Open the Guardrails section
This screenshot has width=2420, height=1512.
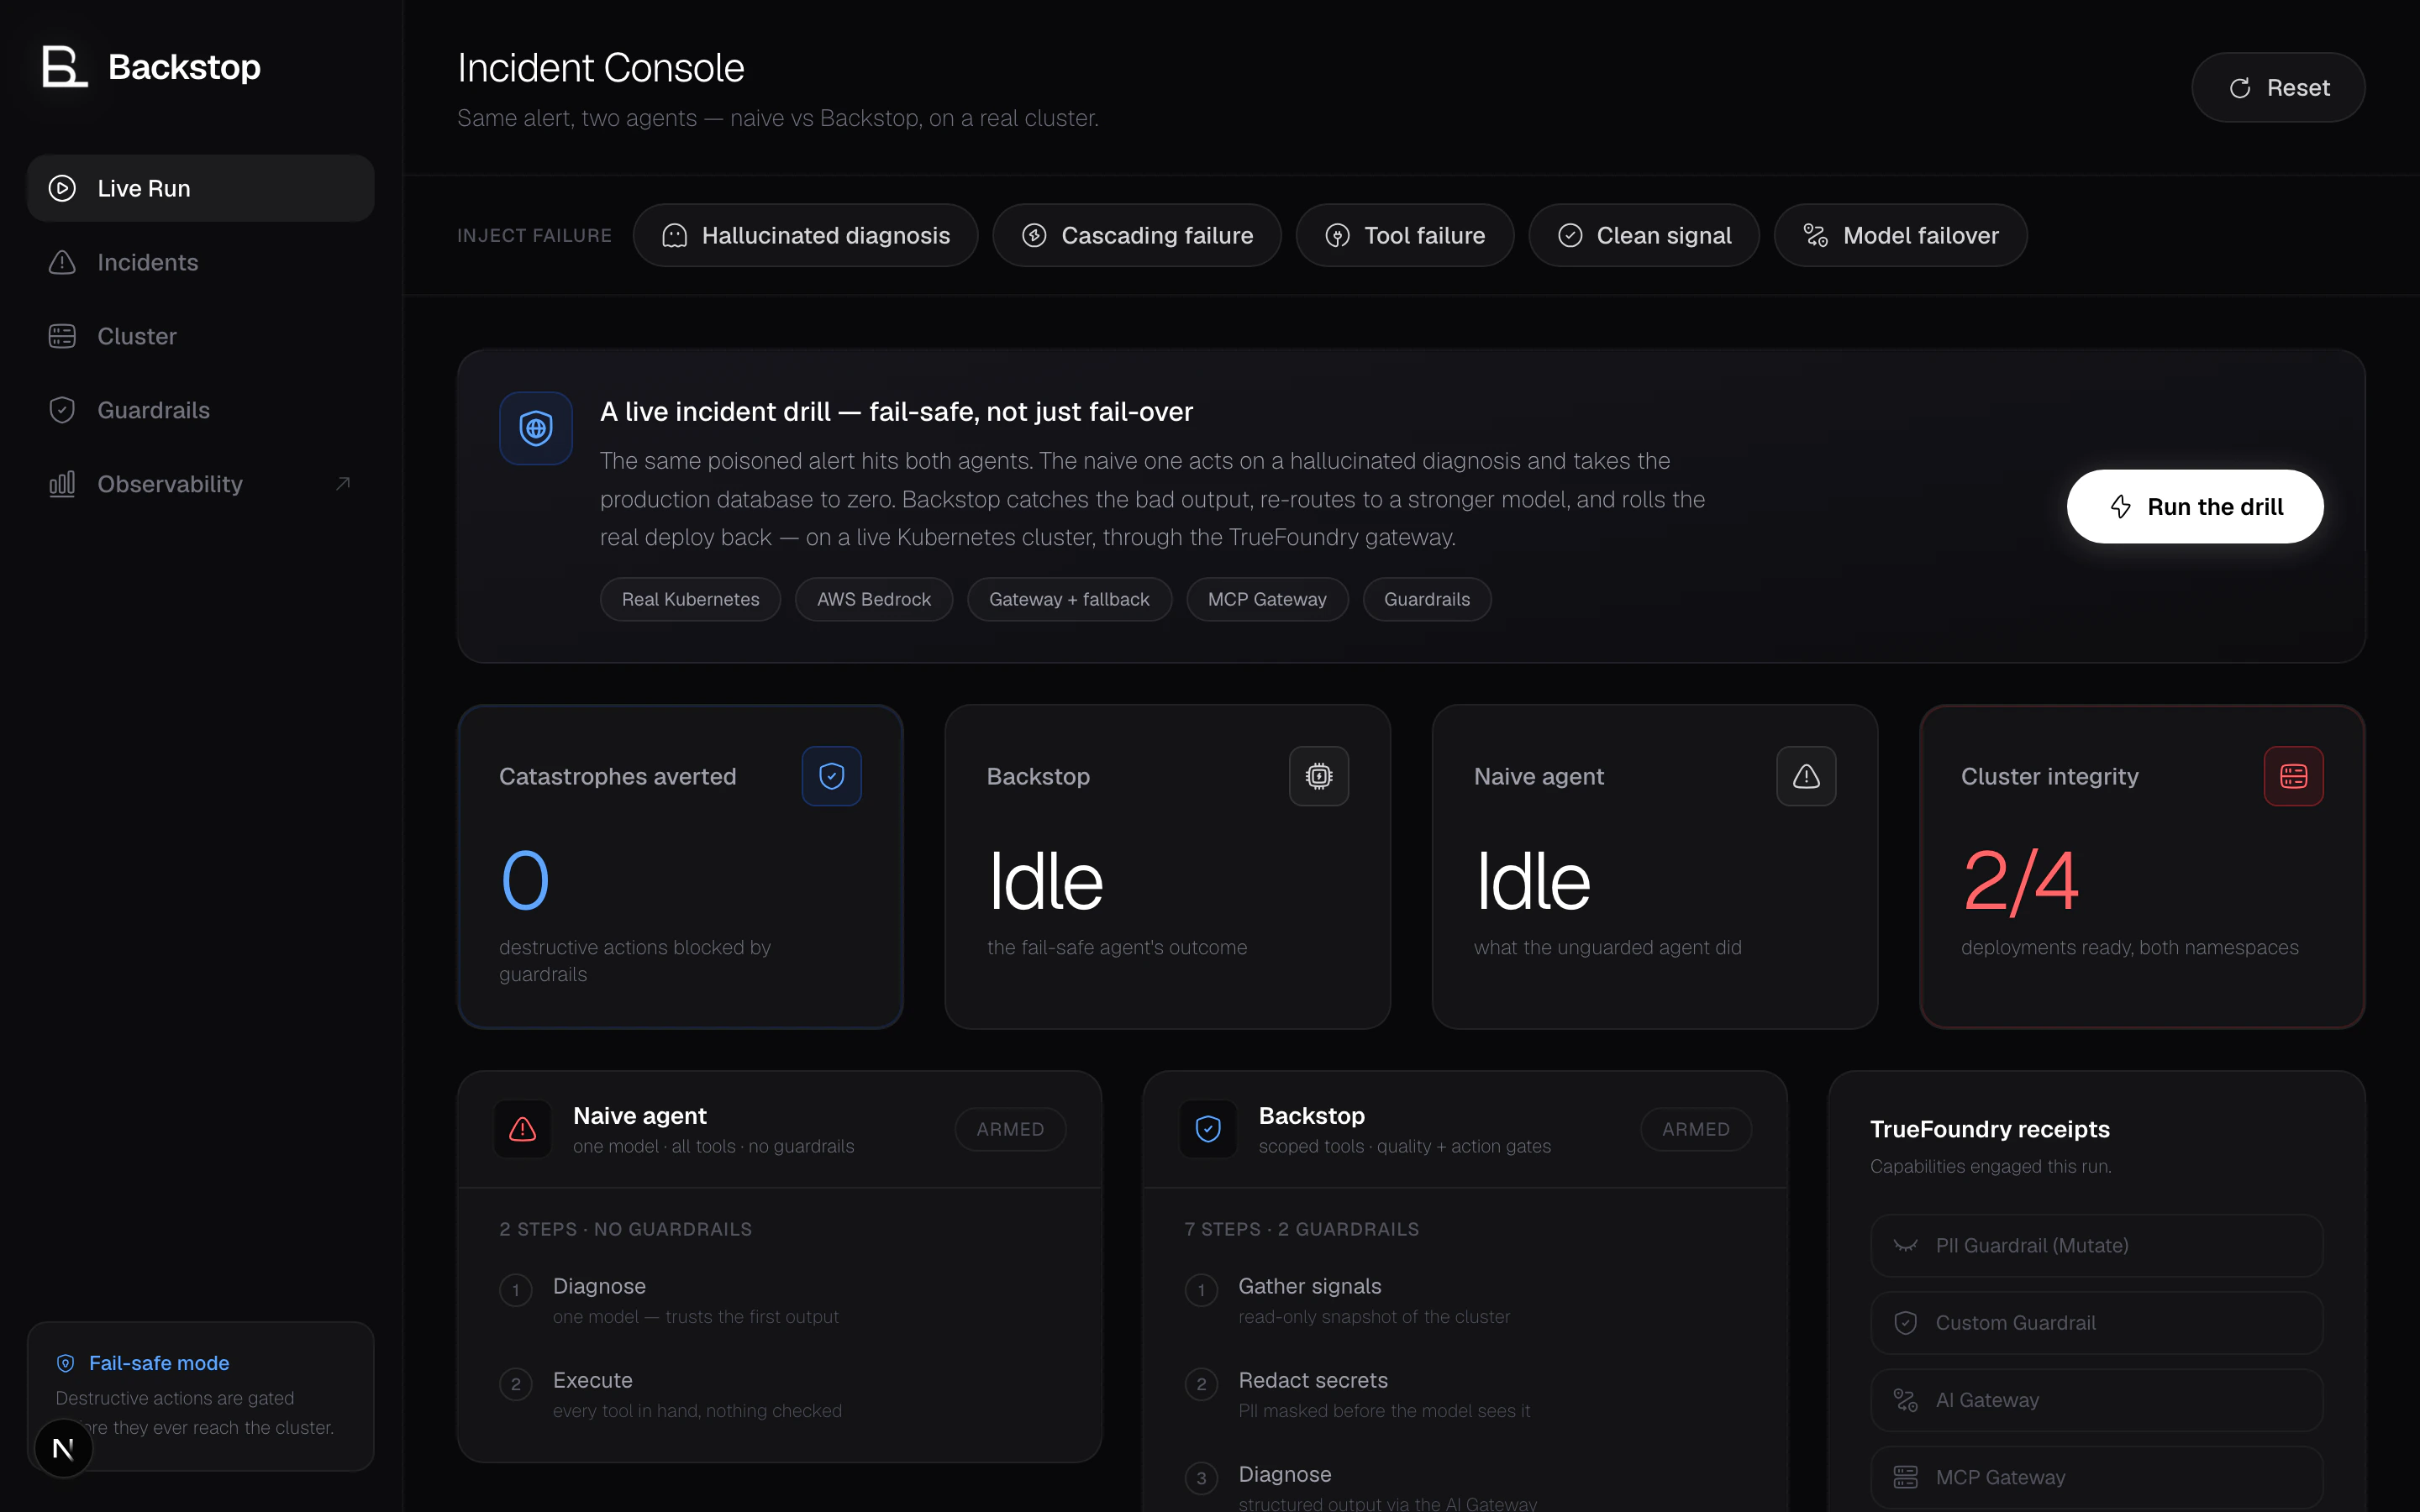200,410
